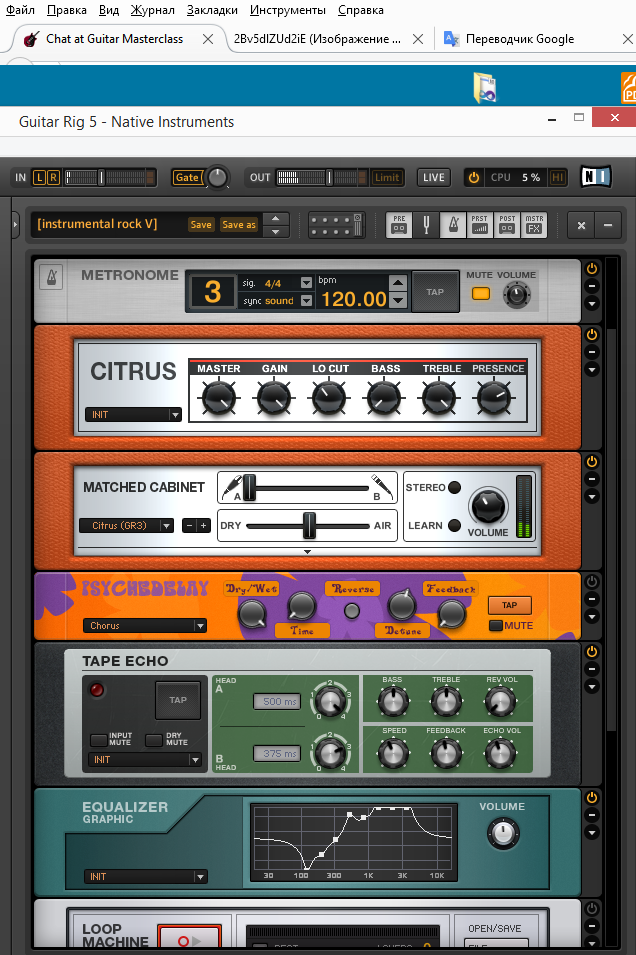Open the PRST preset volume icon
Image resolution: width=636 pixels, height=955 pixels.
click(479, 225)
